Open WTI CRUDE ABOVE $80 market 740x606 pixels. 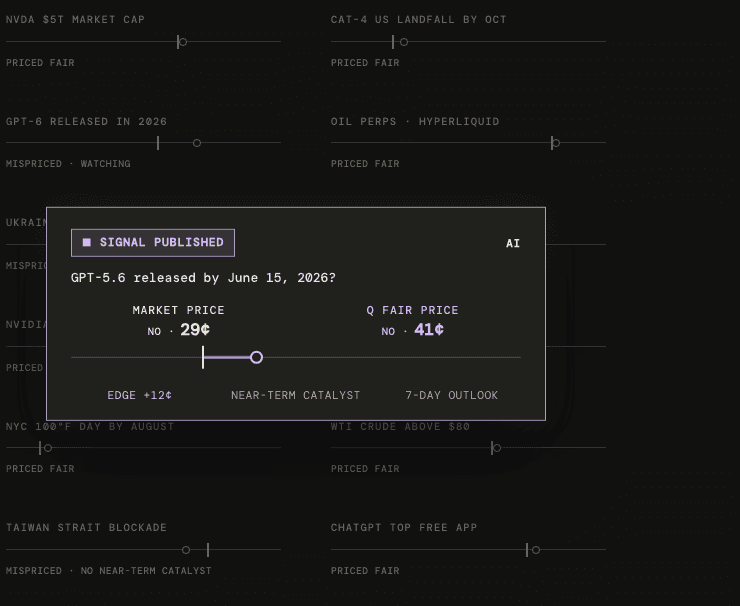(x=400, y=426)
